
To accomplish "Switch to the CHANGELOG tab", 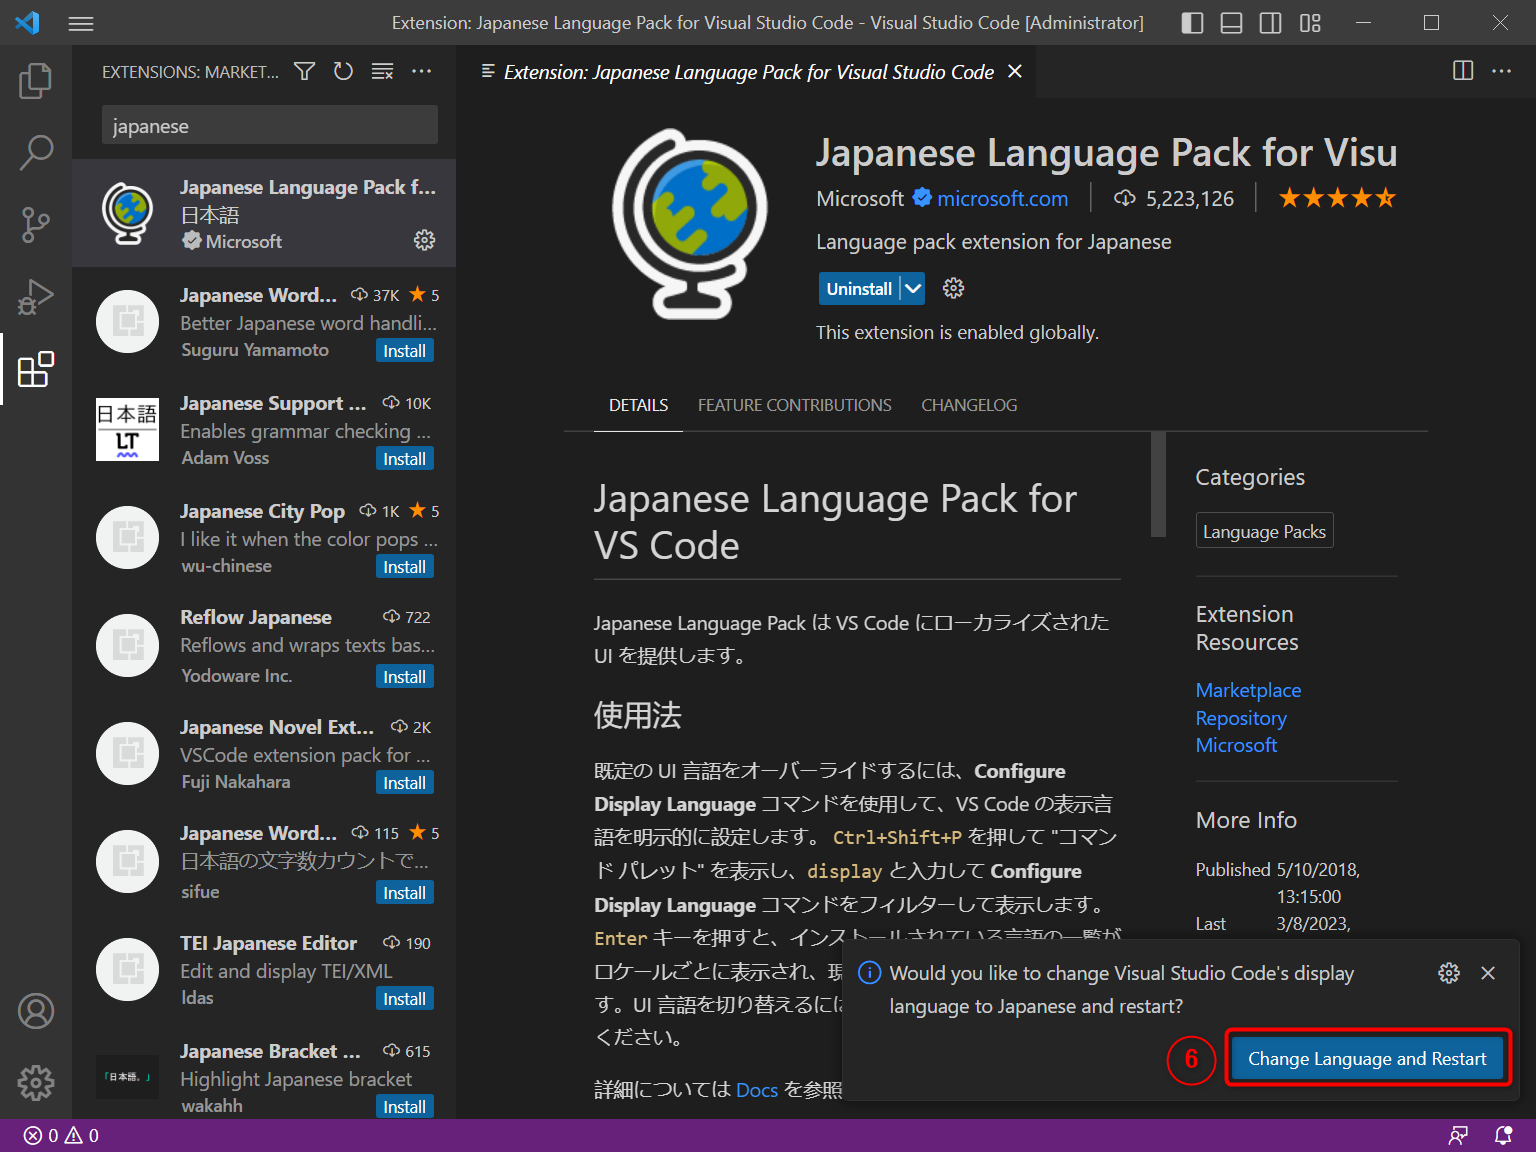I will (x=969, y=405).
